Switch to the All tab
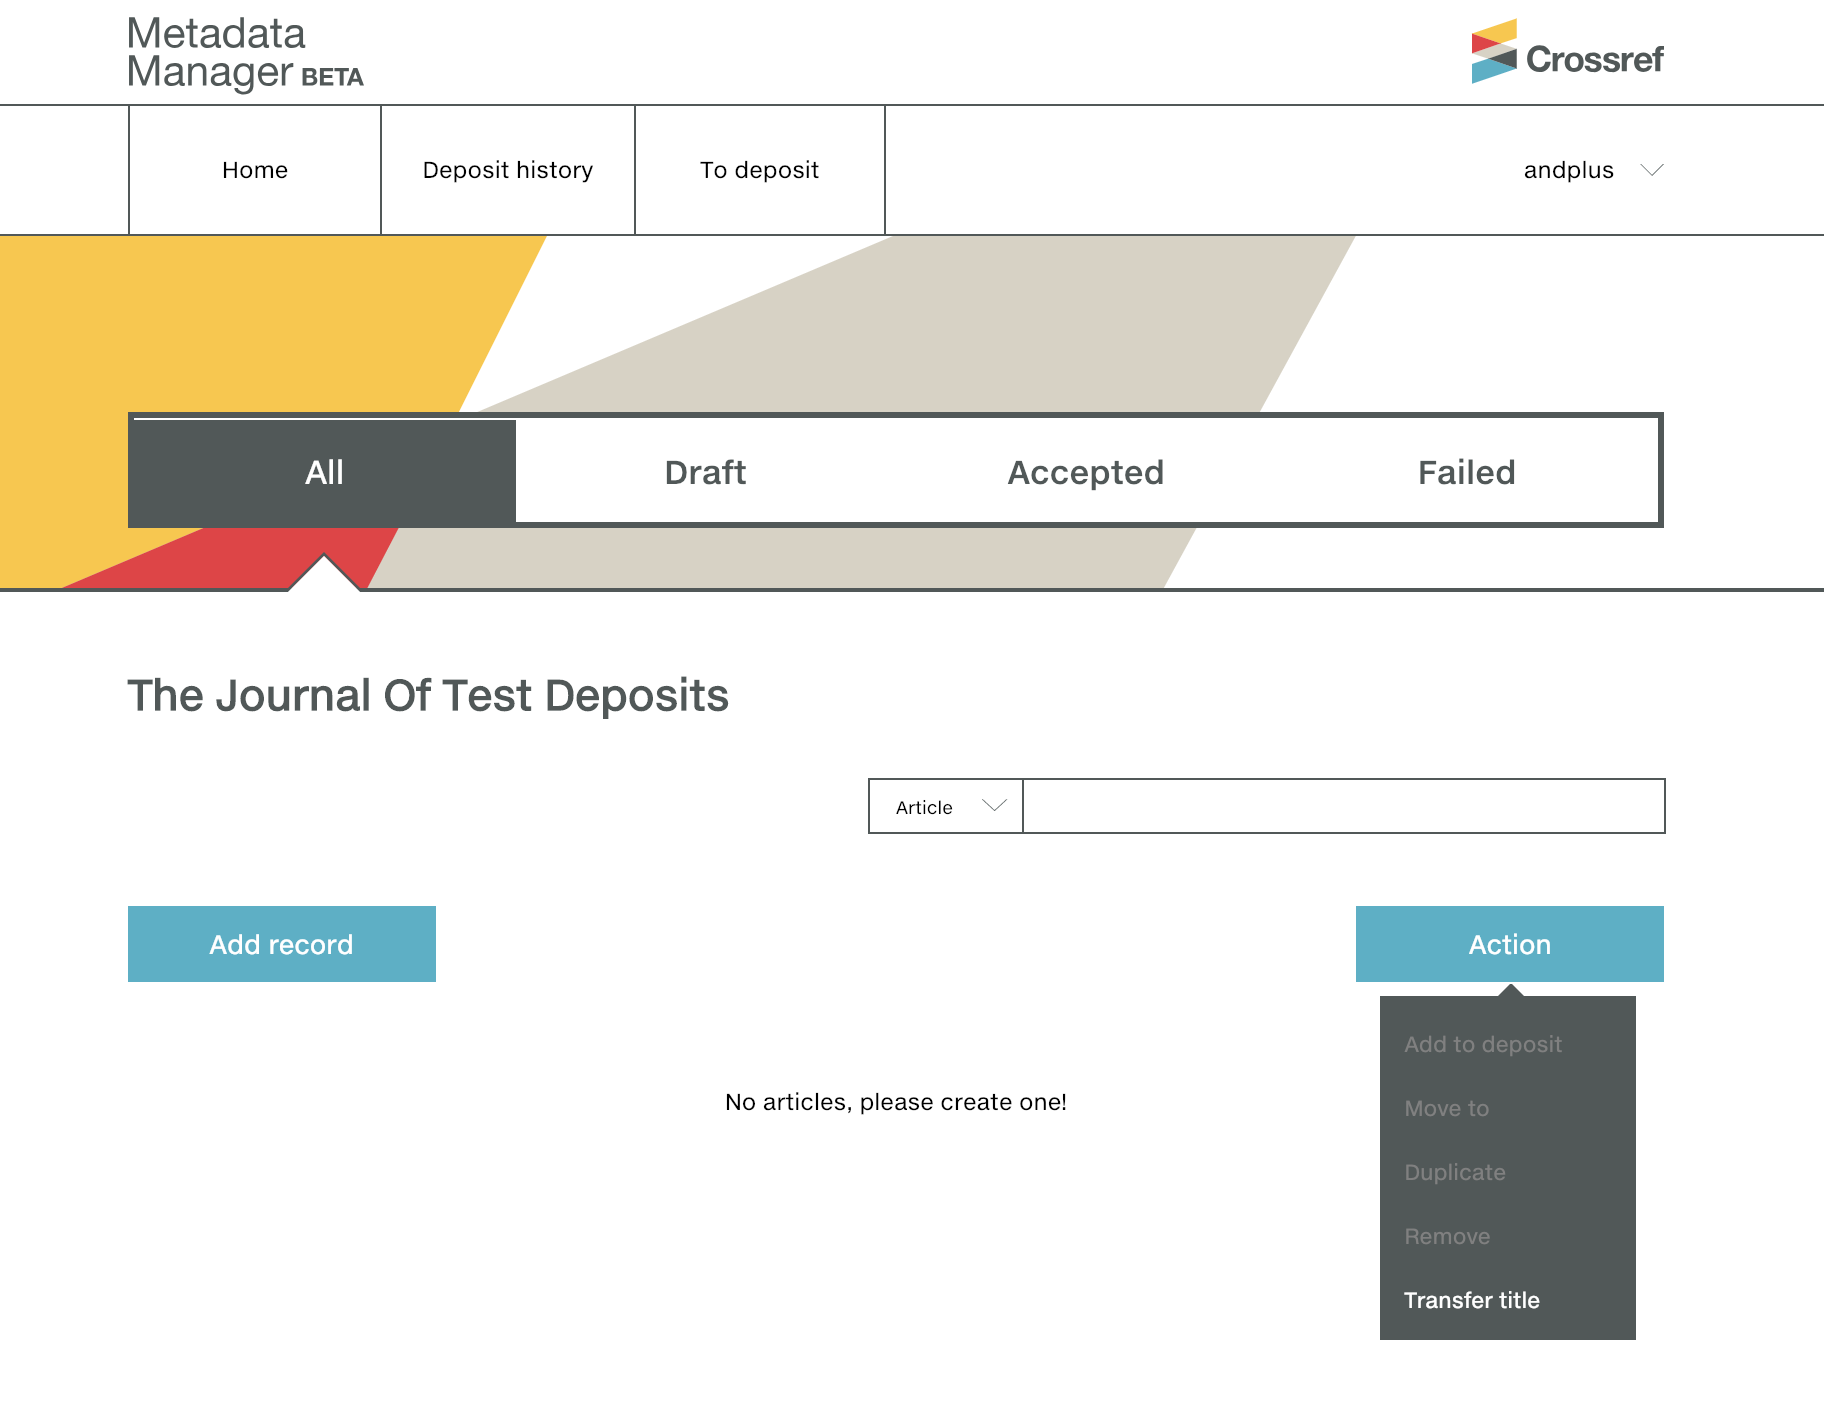Image resolution: width=1824 pixels, height=1412 pixels. (x=324, y=472)
